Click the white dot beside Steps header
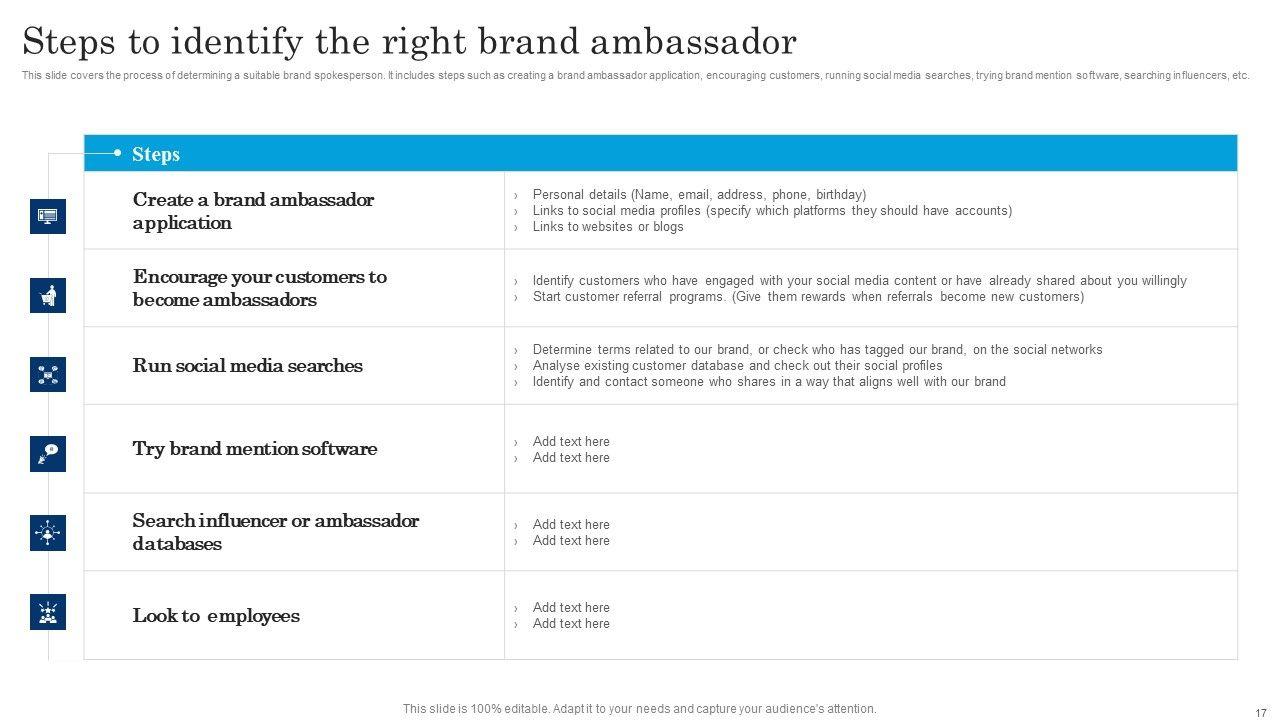 coord(117,153)
